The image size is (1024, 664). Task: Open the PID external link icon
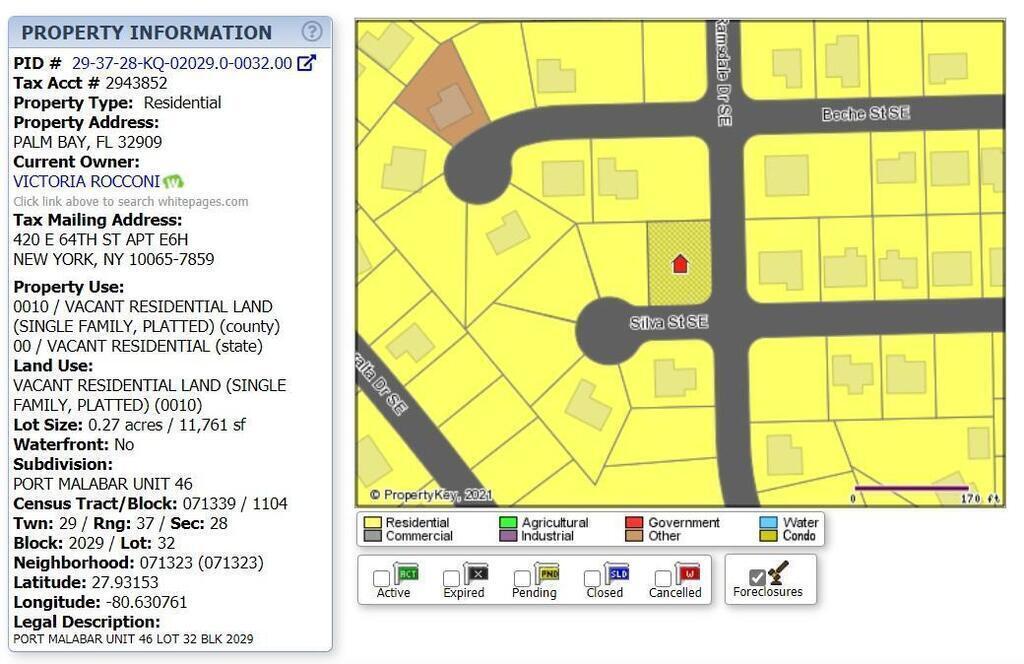point(307,63)
